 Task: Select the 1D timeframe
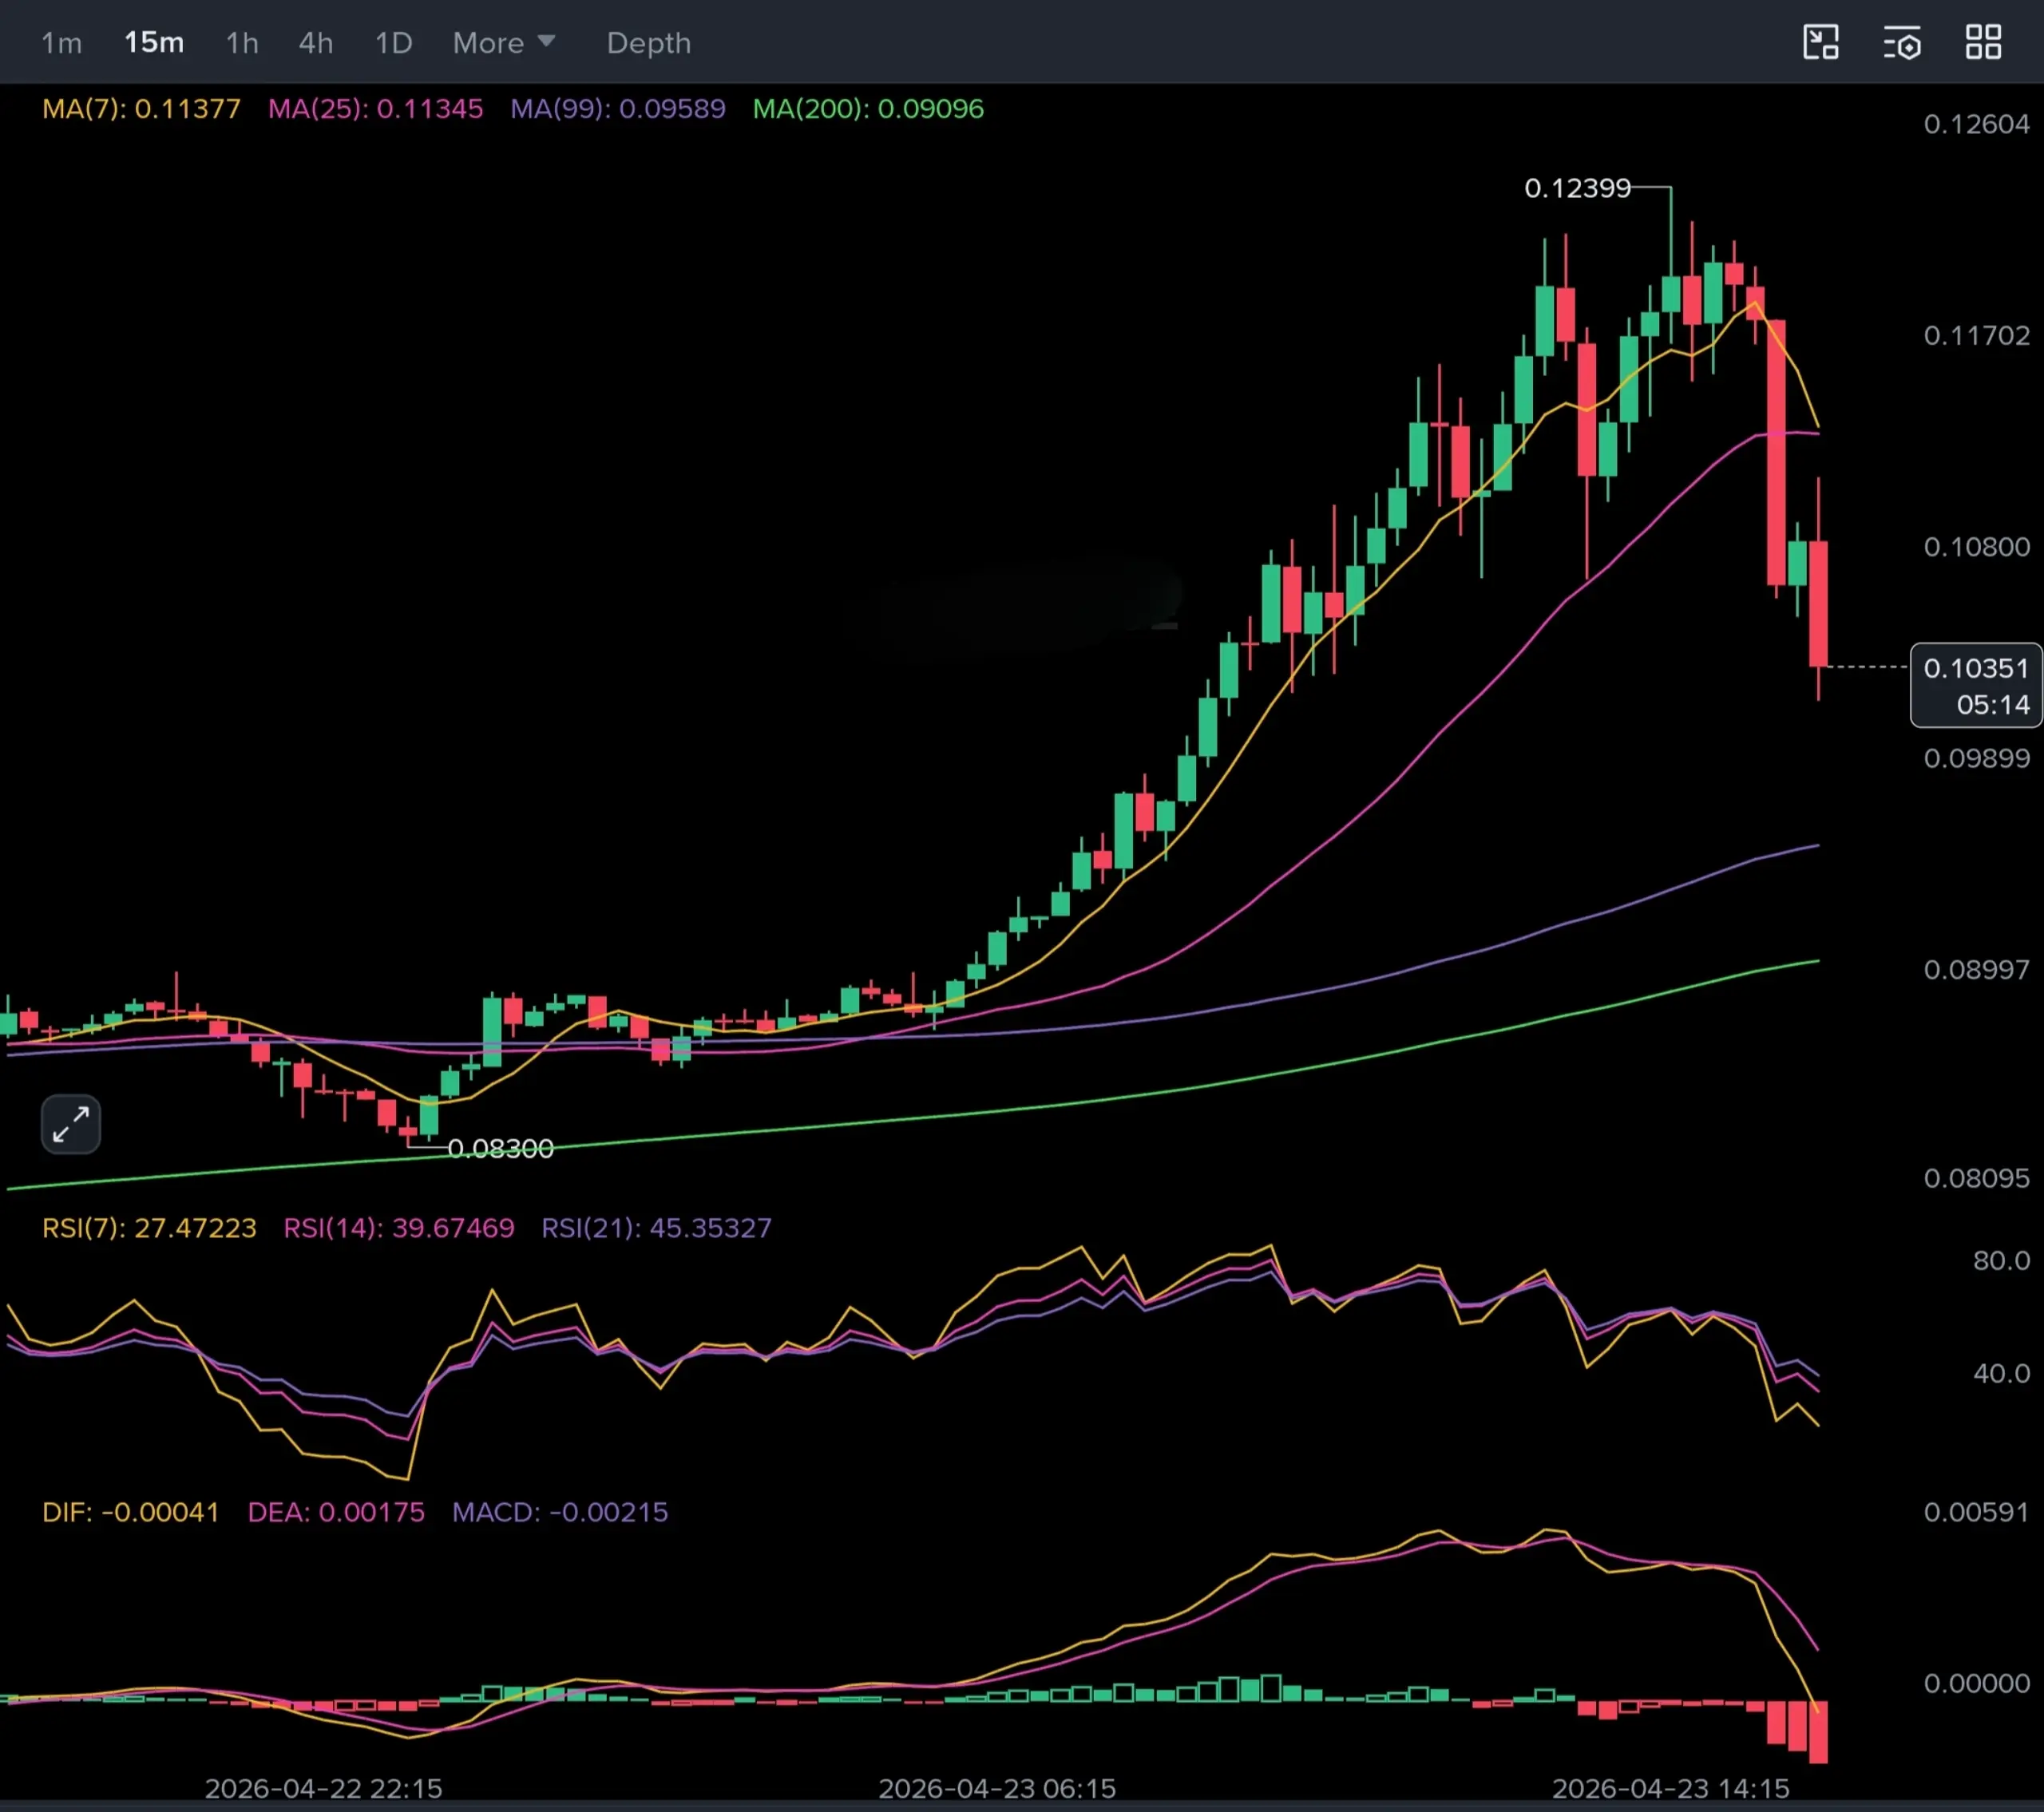(393, 43)
